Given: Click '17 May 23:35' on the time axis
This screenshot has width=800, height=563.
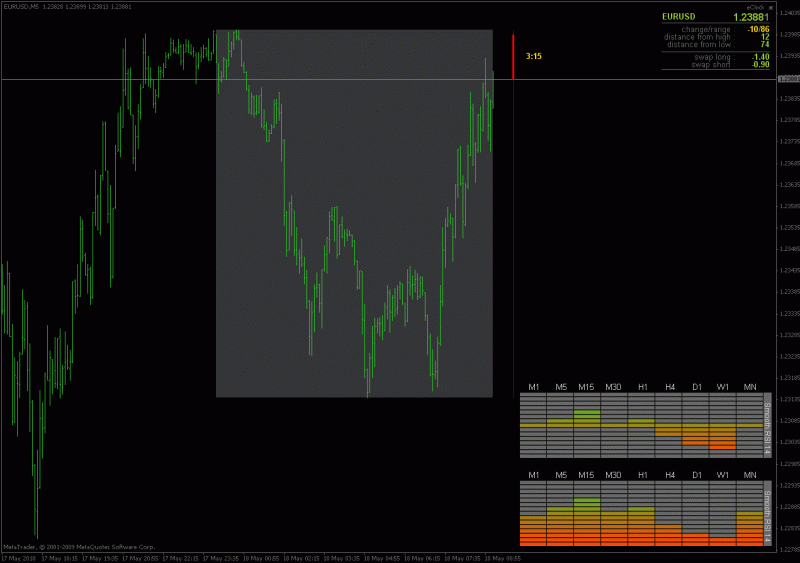Looking at the screenshot, I should pos(220,558).
